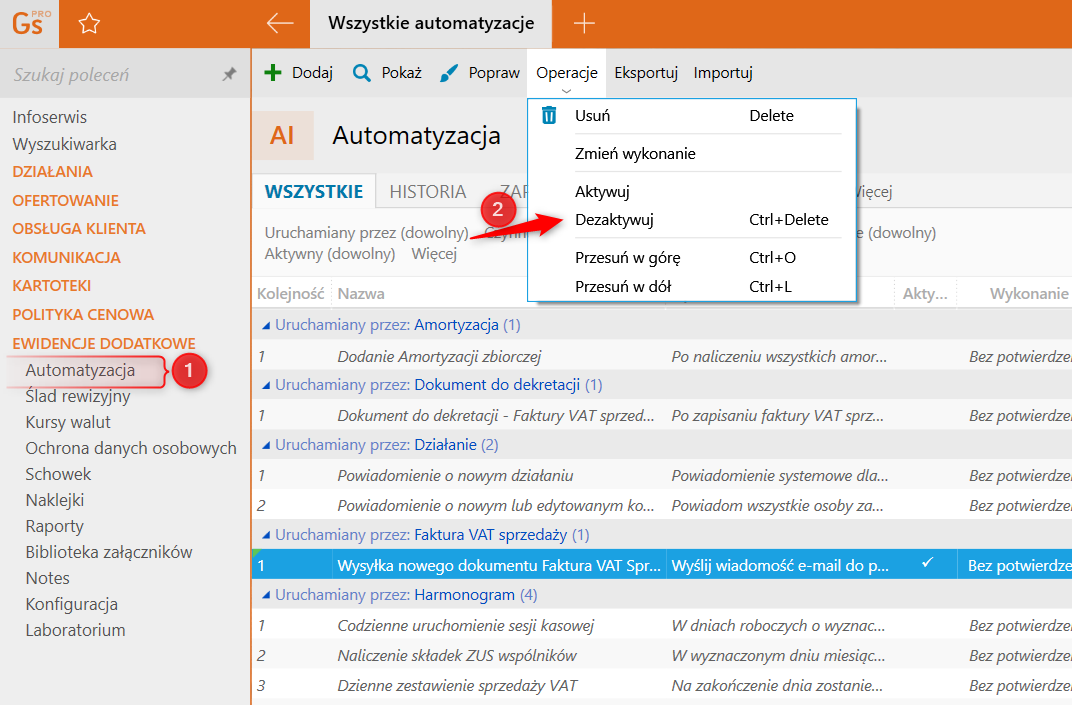The width and height of the screenshot is (1072, 705).
Task: Choose Przesuń w górę entry
Action: coord(691,258)
